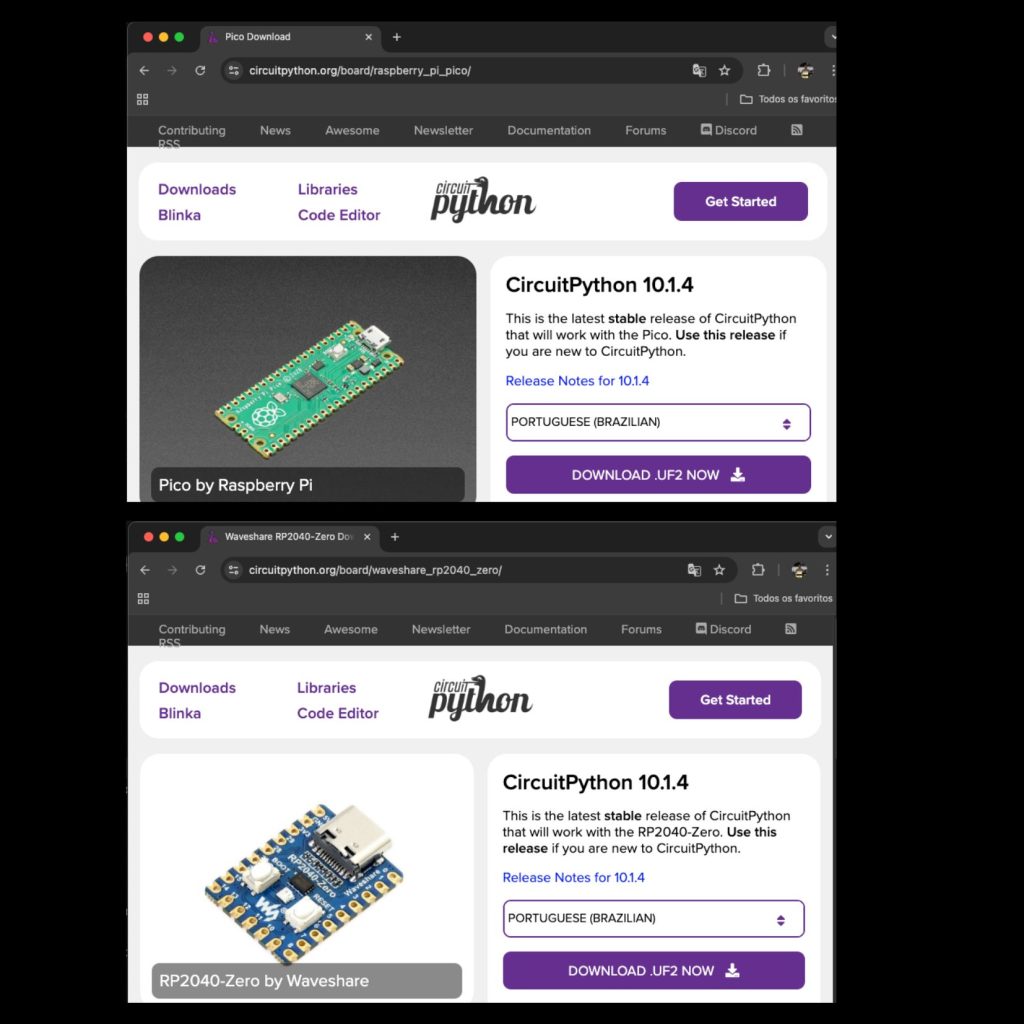1024x1024 pixels.
Task: Open the RSS feed icon beside Discord on the Pico page
Action: pyautogui.click(x=796, y=130)
